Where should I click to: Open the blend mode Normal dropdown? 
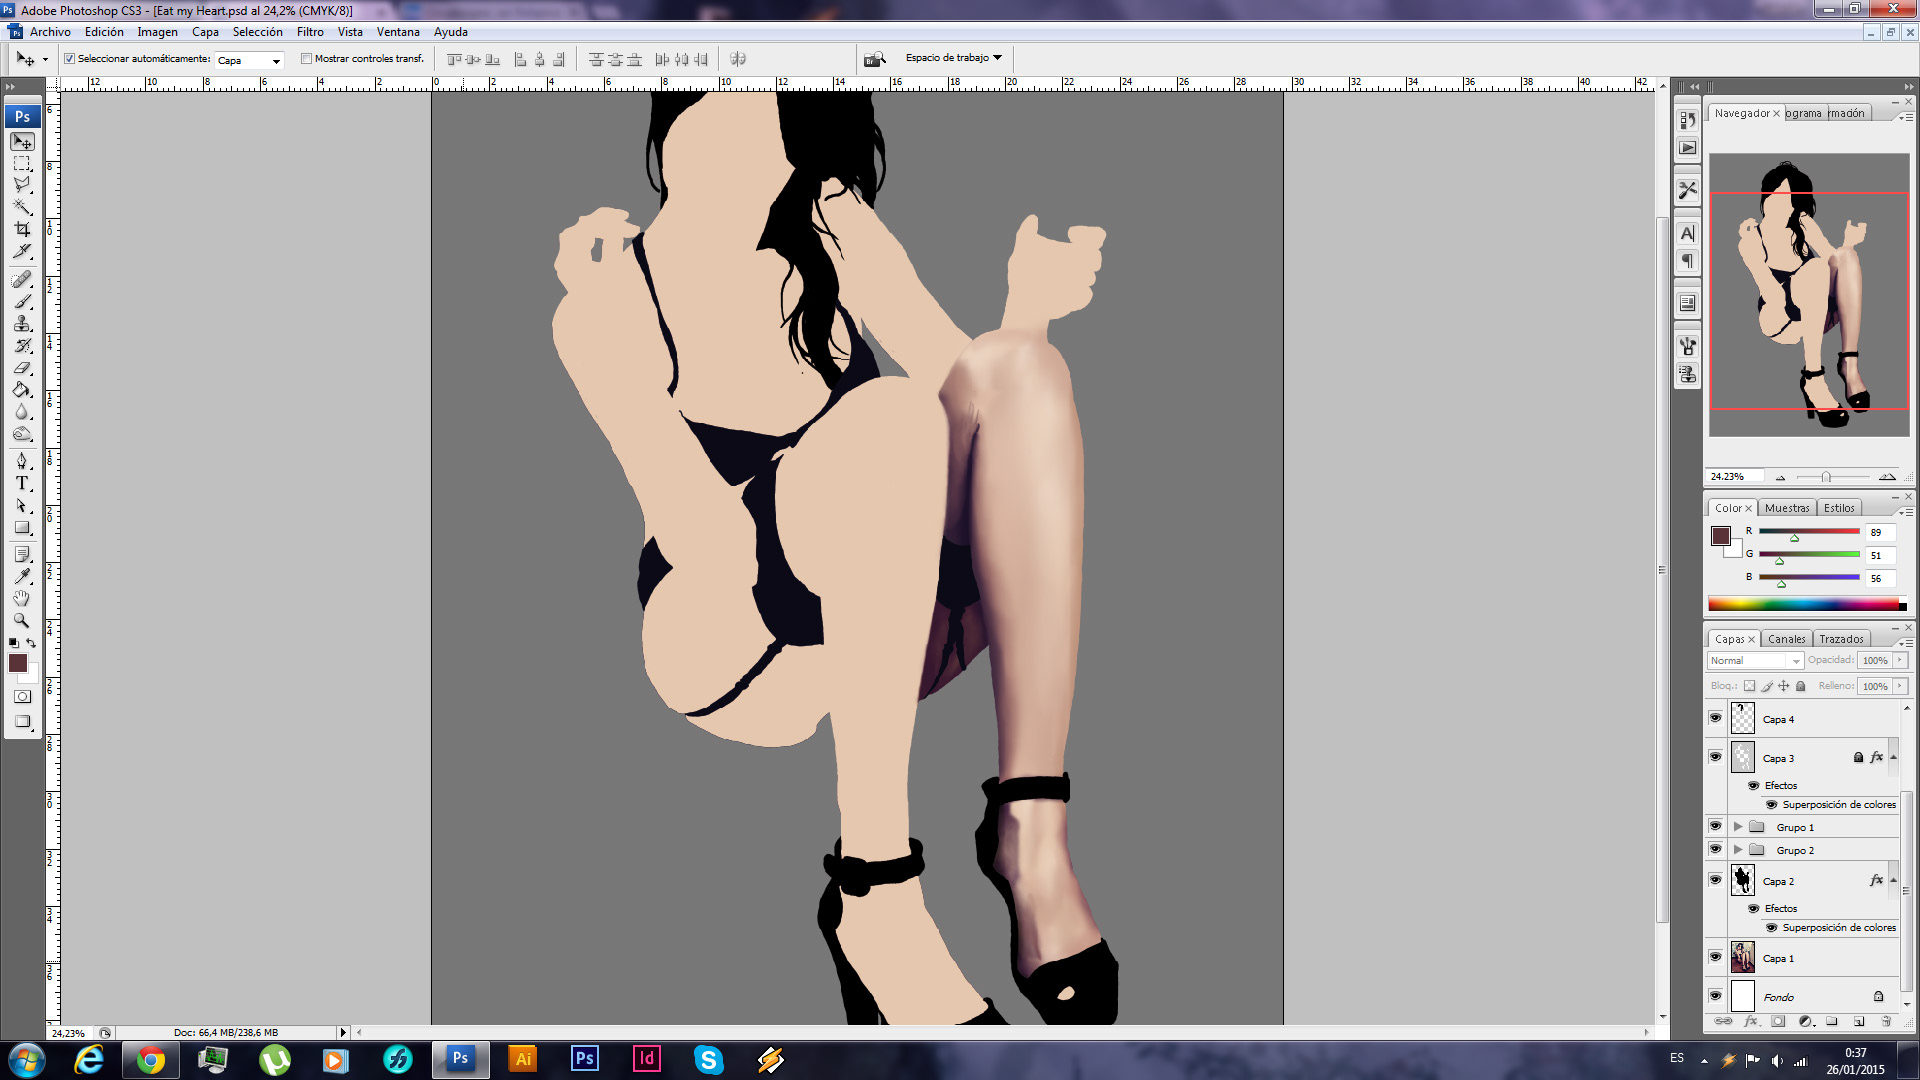(1755, 661)
